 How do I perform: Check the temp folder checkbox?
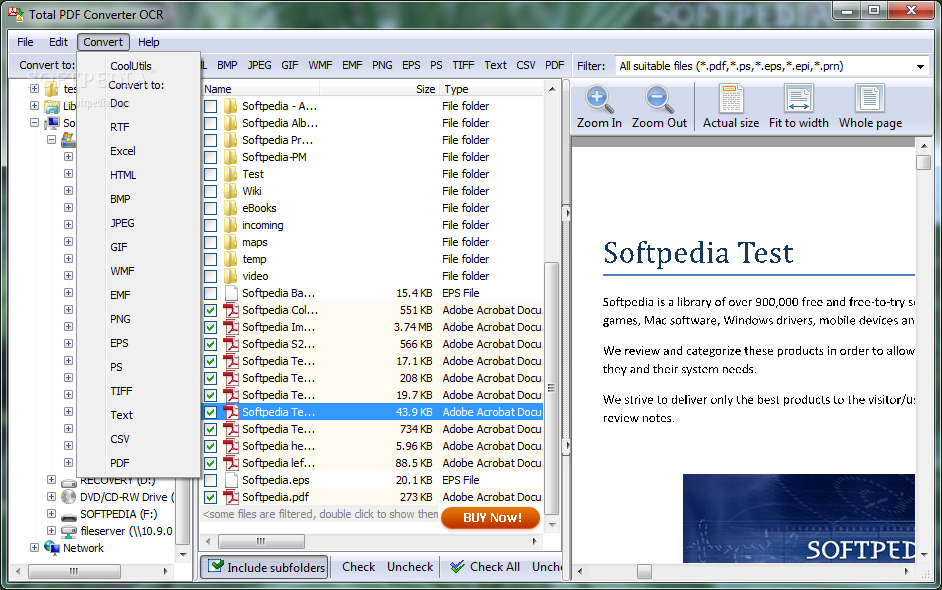[x=210, y=260]
